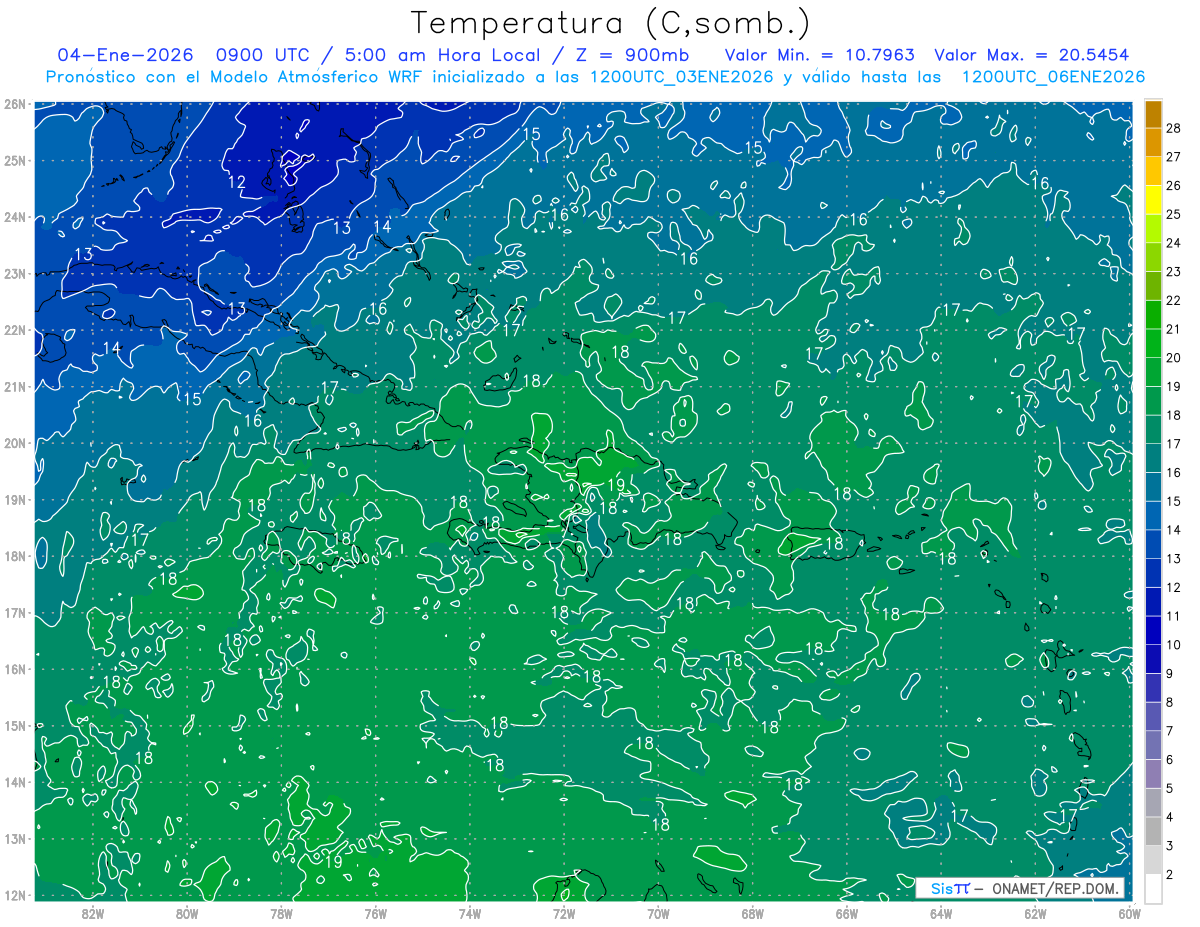
Task: Click the '26' label on the color scale
Action: tap(1174, 186)
